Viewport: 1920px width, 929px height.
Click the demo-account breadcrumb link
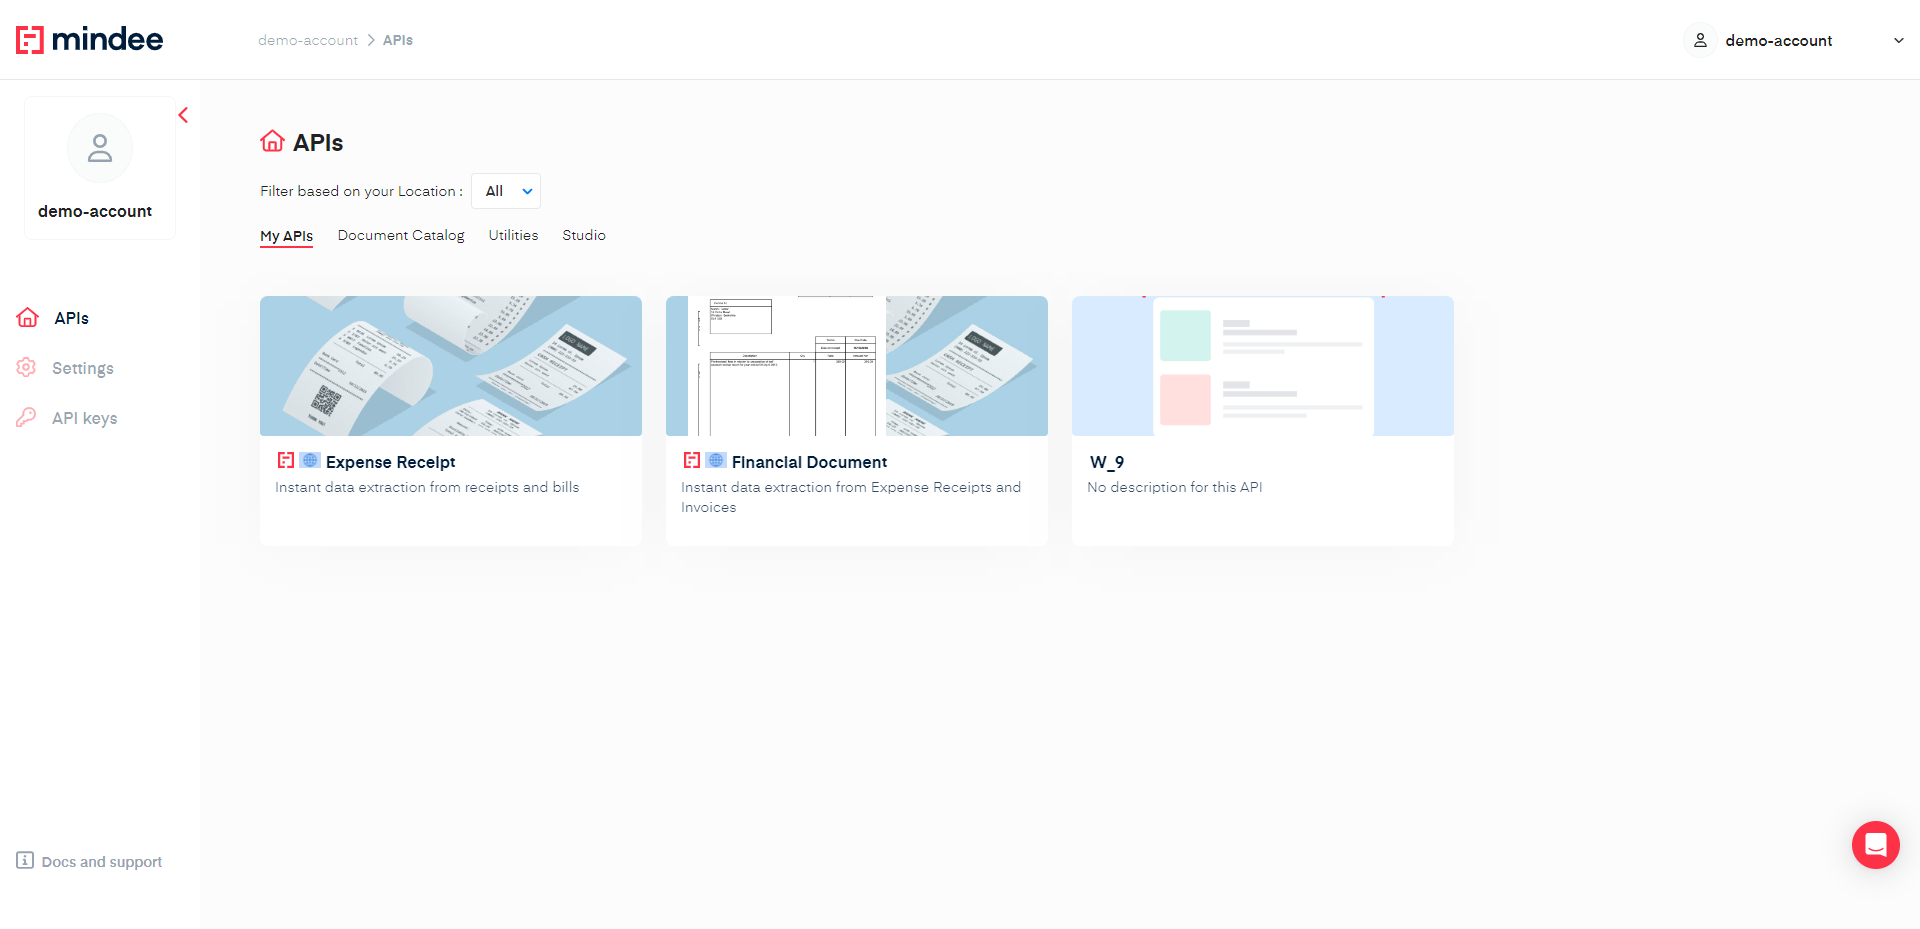(308, 40)
